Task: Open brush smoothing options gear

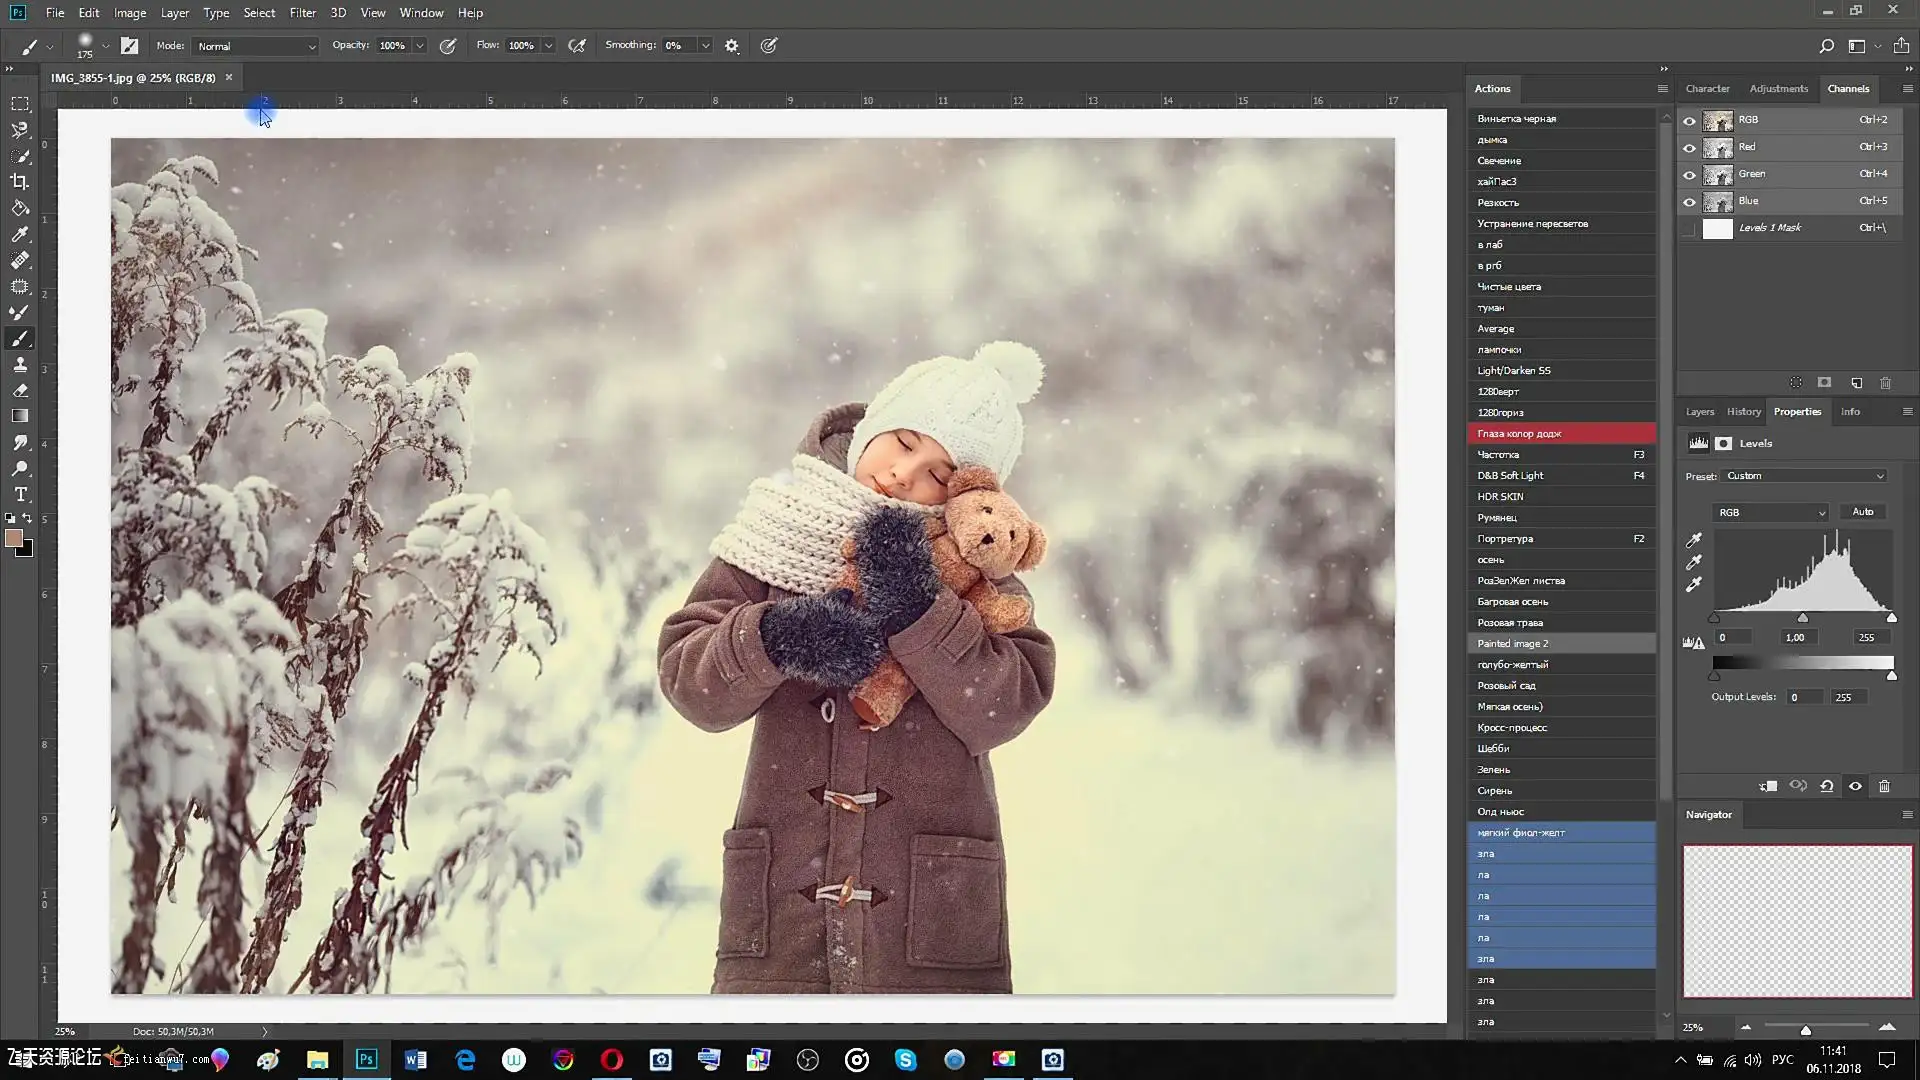Action: point(731,46)
